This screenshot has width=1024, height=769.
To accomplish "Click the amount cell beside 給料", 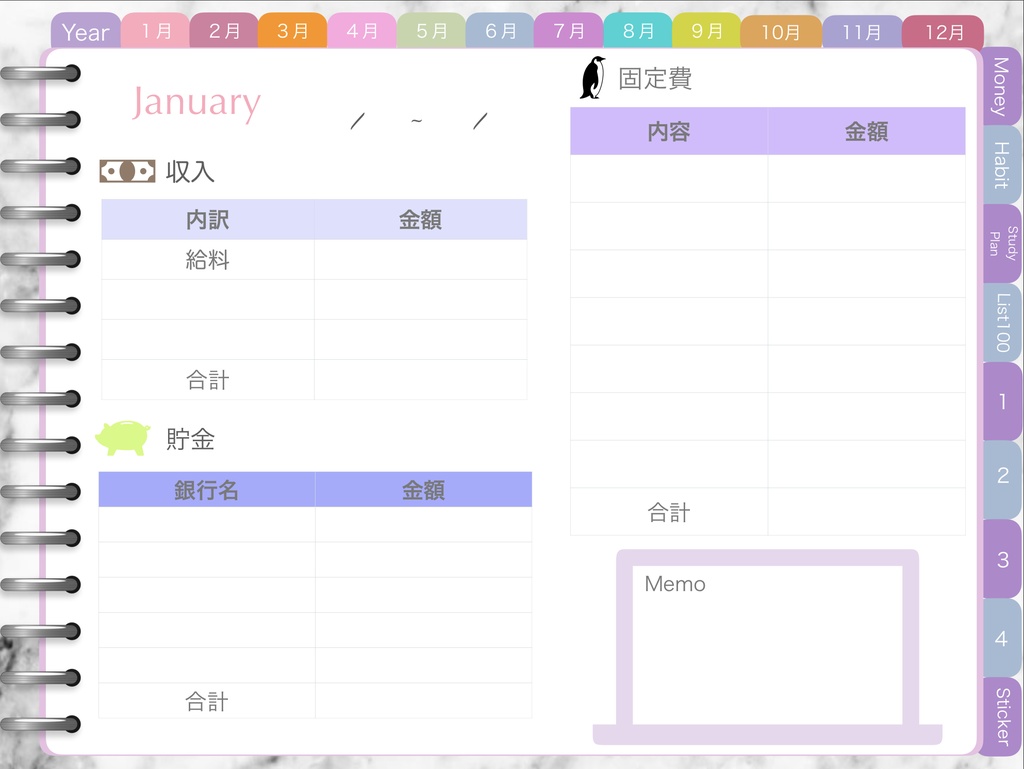I will point(420,260).
